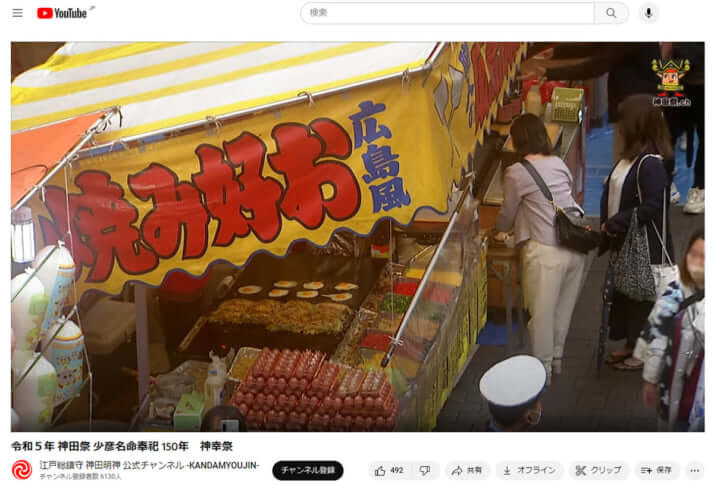Open the 神田明神 channel avatar
The width and height of the screenshot is (714, 486).
(22, 470)
